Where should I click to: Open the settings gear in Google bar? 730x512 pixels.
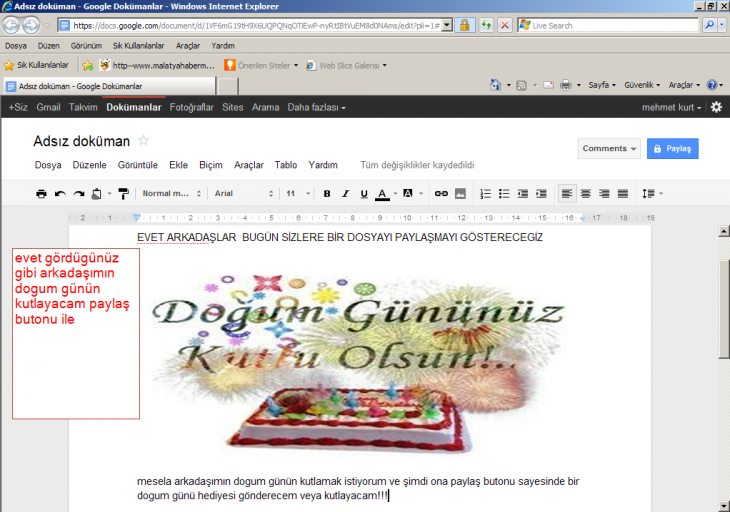pos(716,107)
